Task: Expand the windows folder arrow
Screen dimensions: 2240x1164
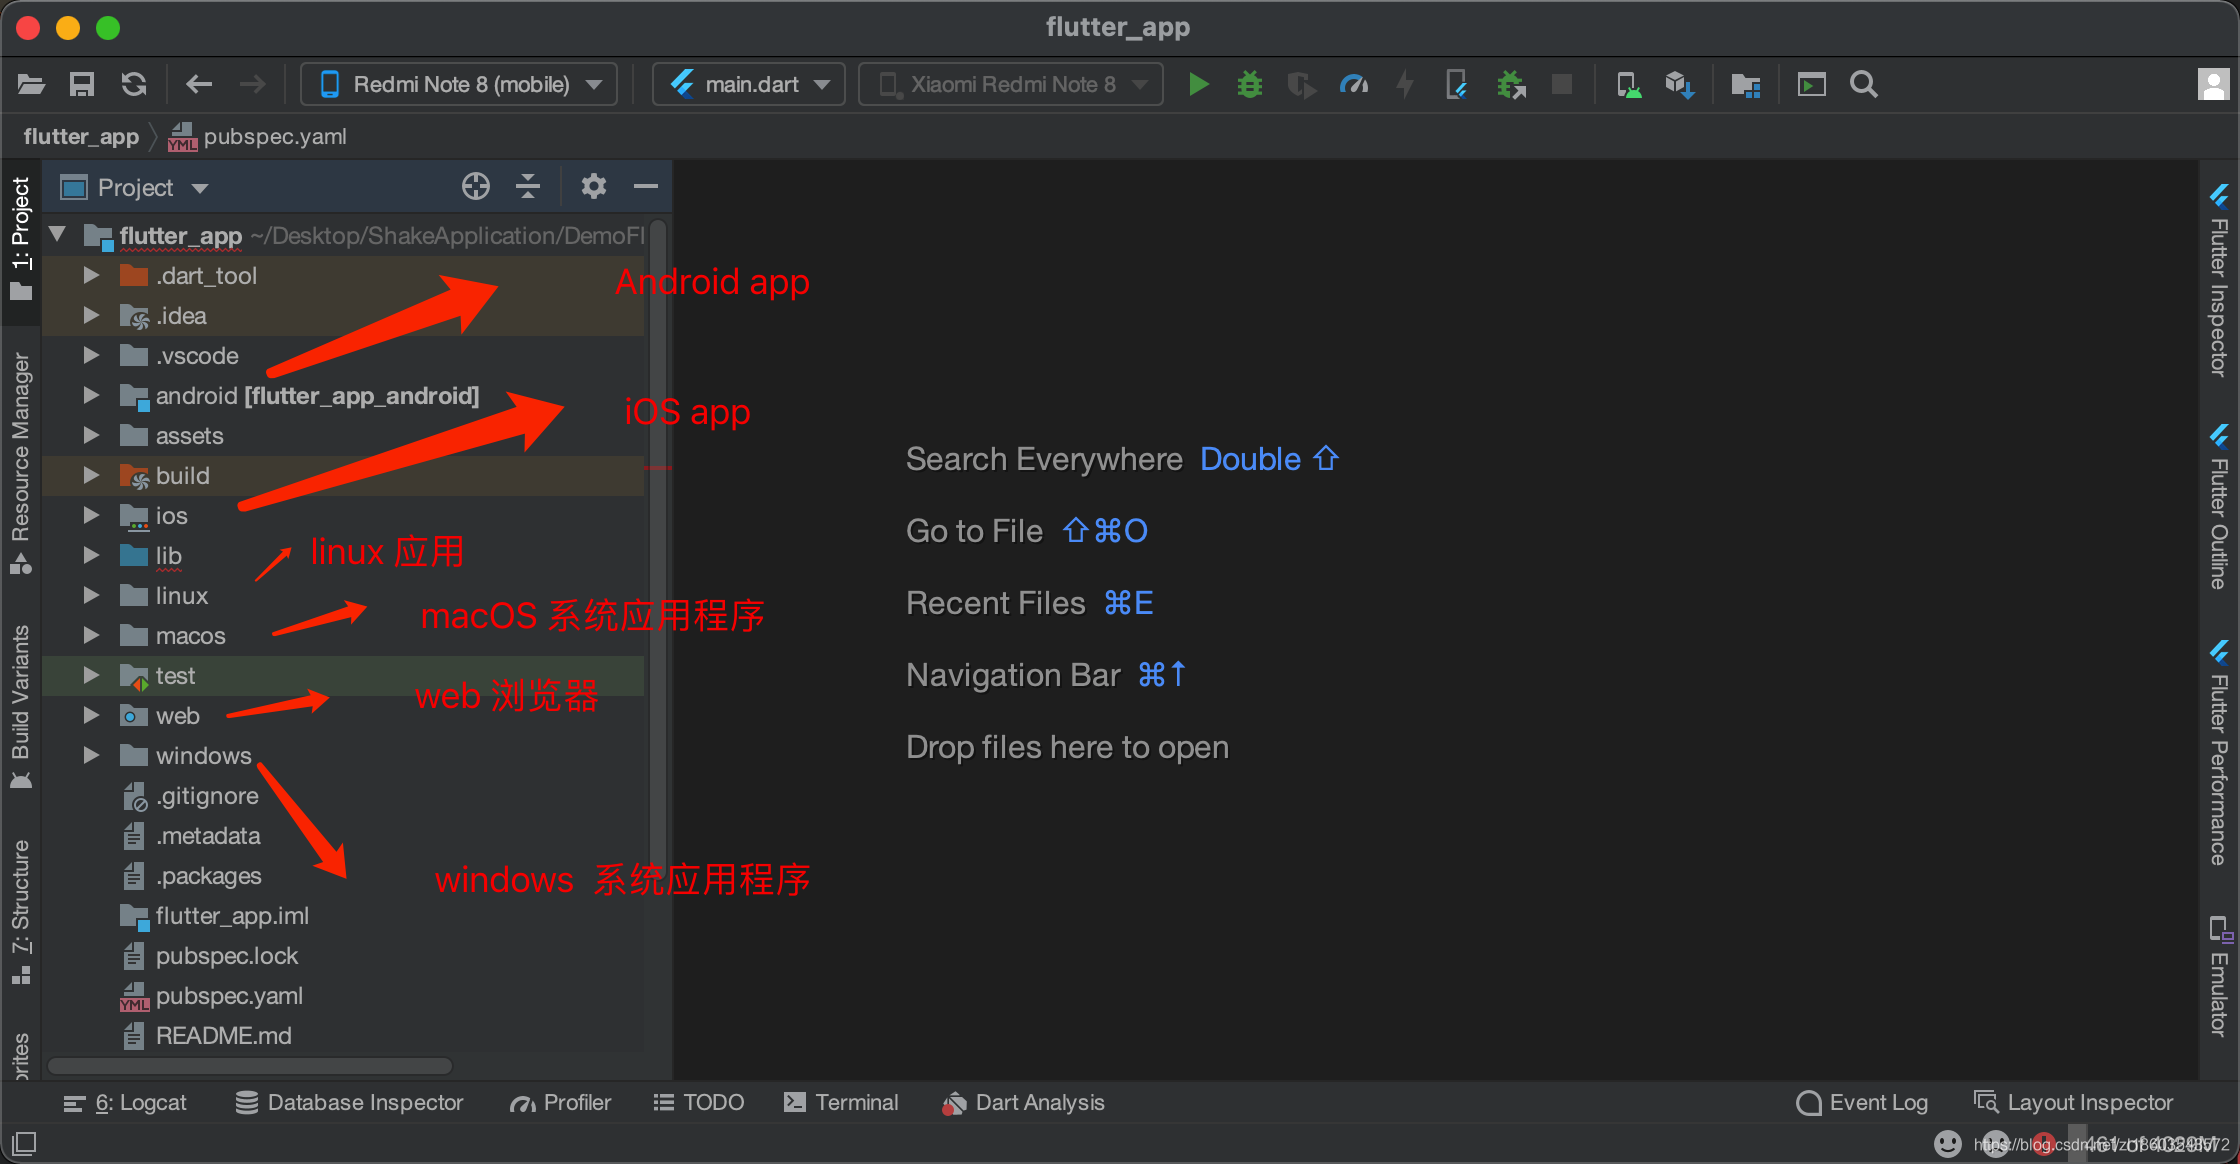Action: click(x=91, y=755)
